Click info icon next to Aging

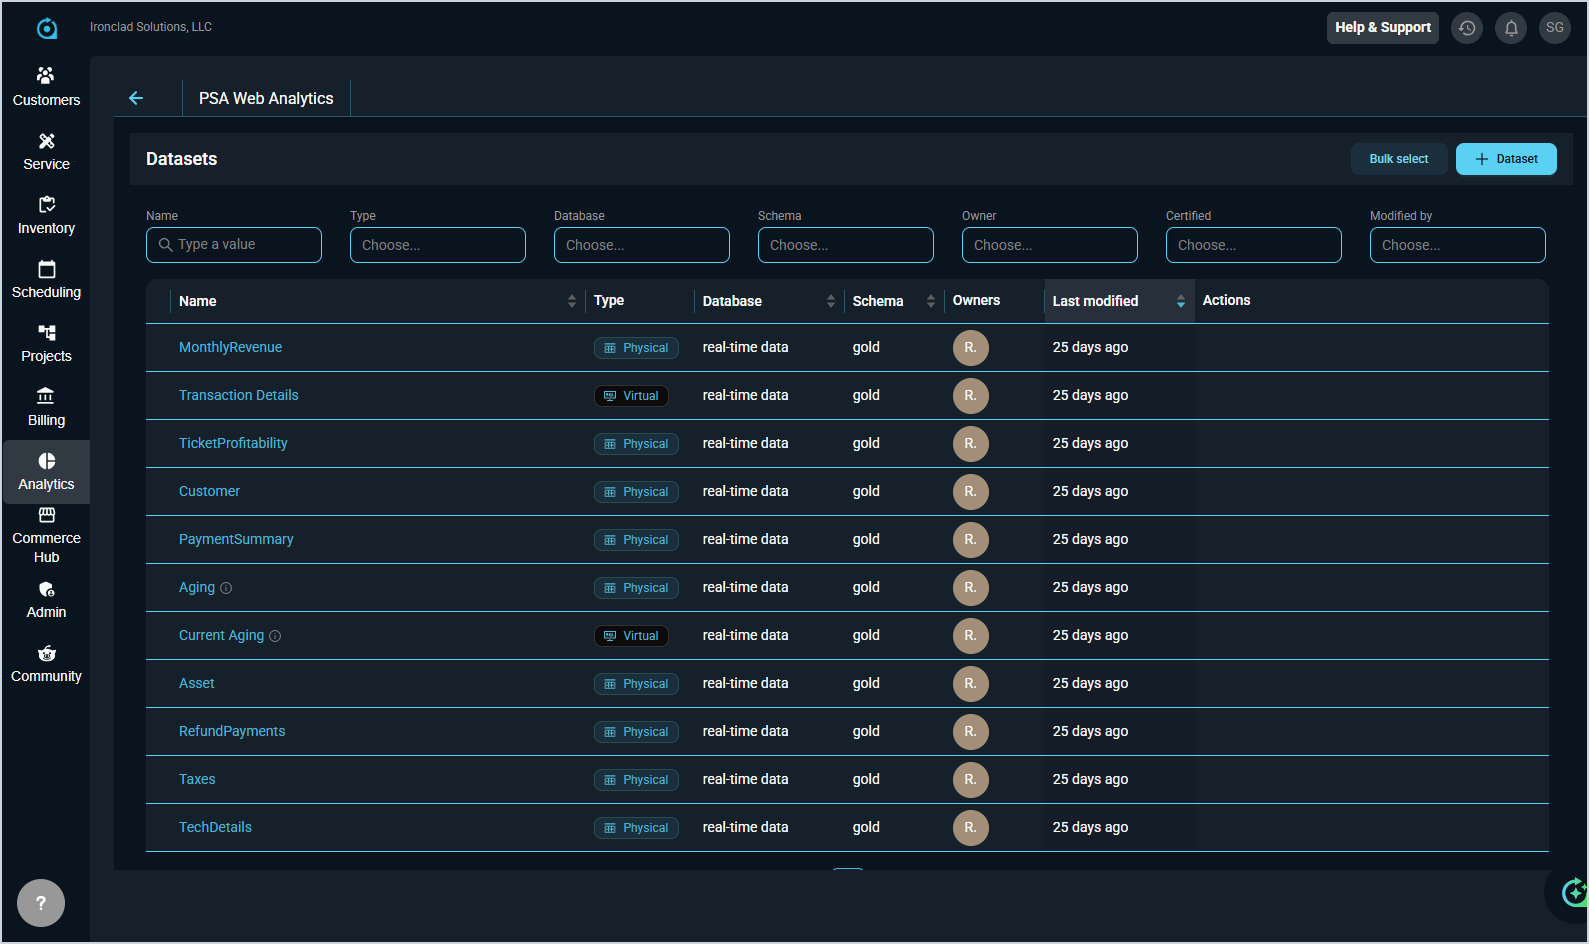click(x=226, y=588)
